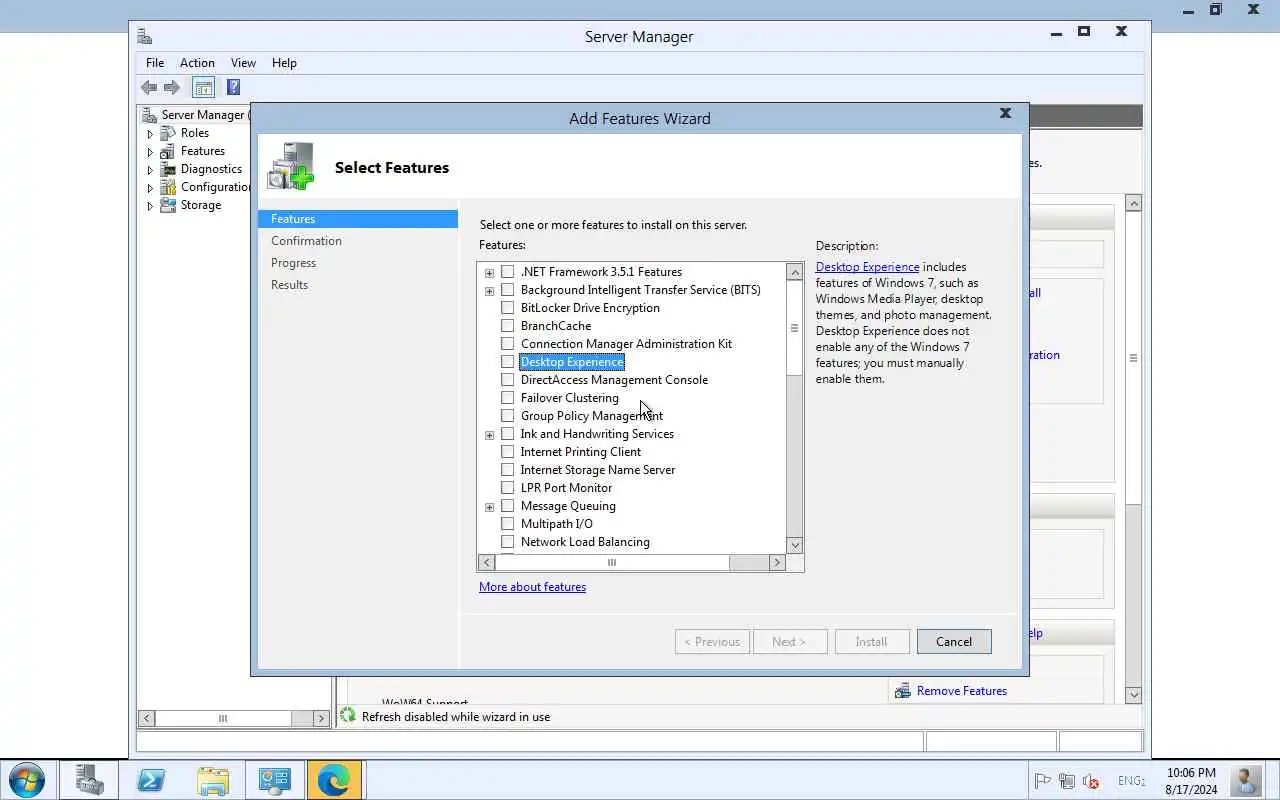The image size is (1280, 800).
Task: Expand Configuration in Server Manager tree
Action: tap(150, 188)
